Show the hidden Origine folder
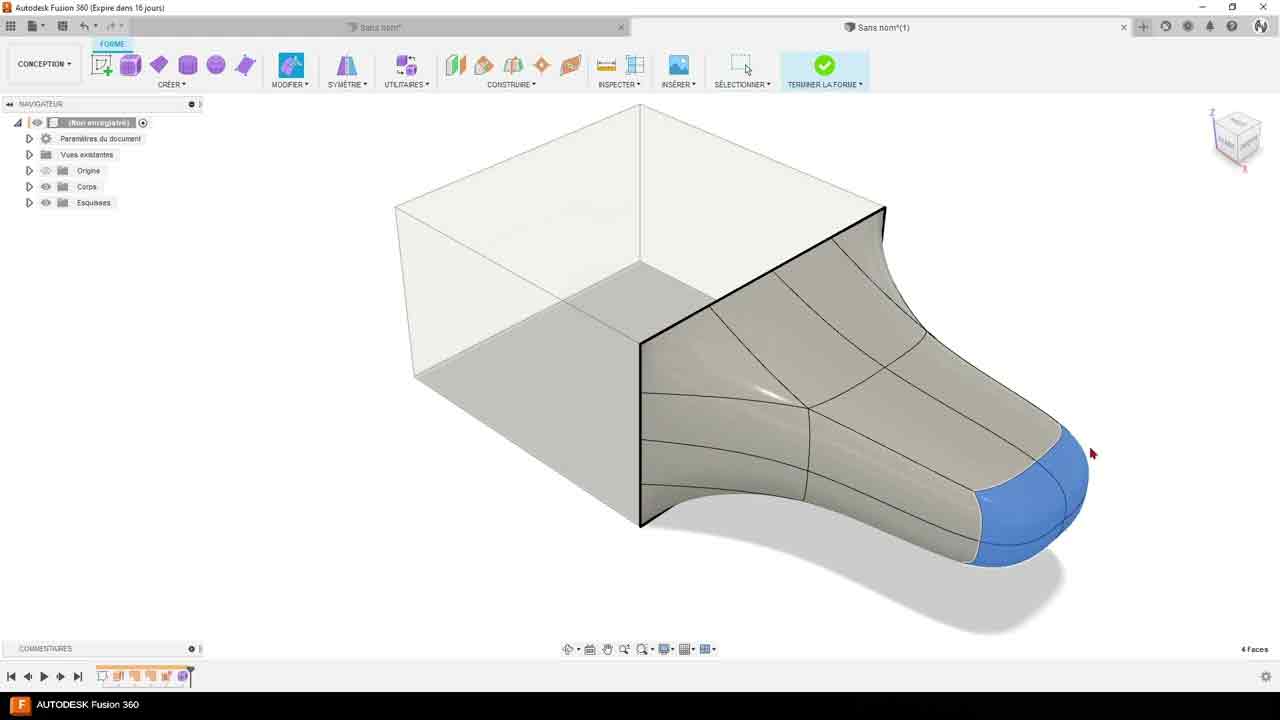The width and height of the screenshot is (1280, 720). click(46, 171)
